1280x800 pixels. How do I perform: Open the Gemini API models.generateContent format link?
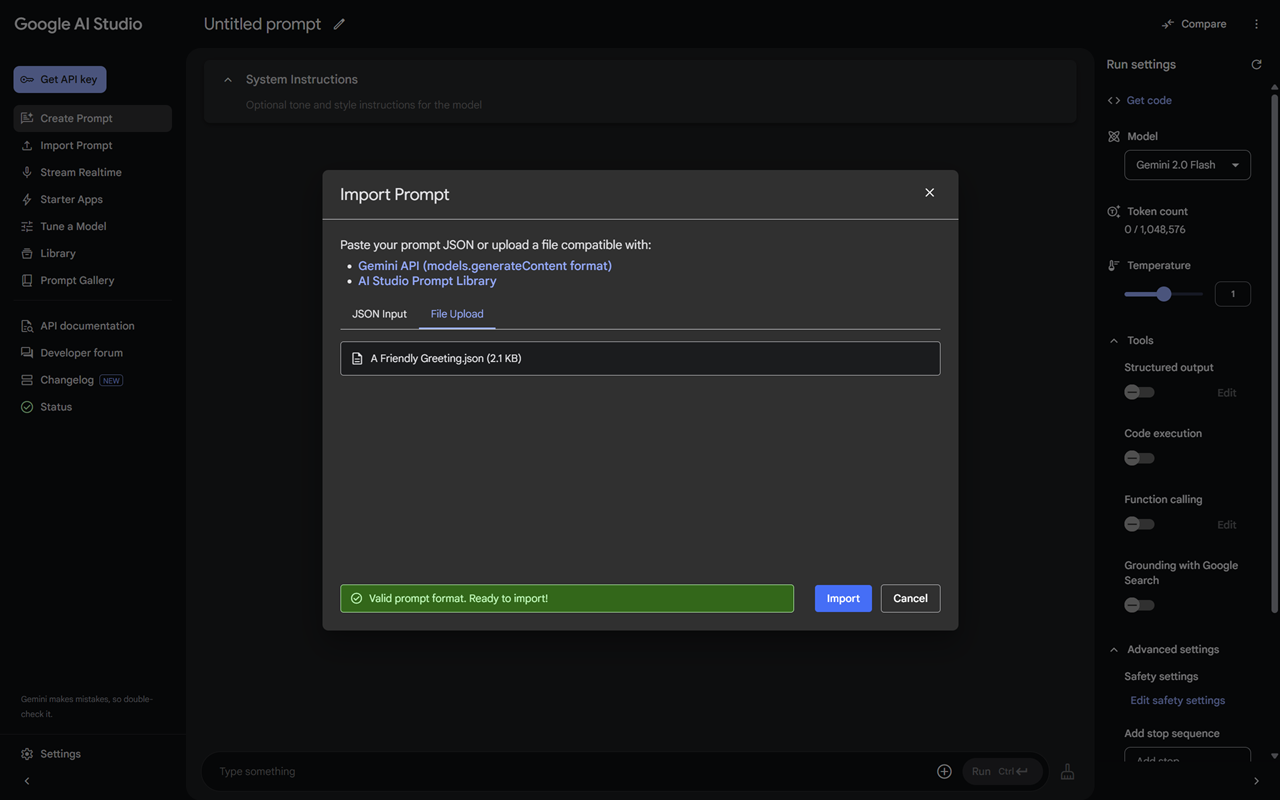pyautogui.click(x=485, y=266)
